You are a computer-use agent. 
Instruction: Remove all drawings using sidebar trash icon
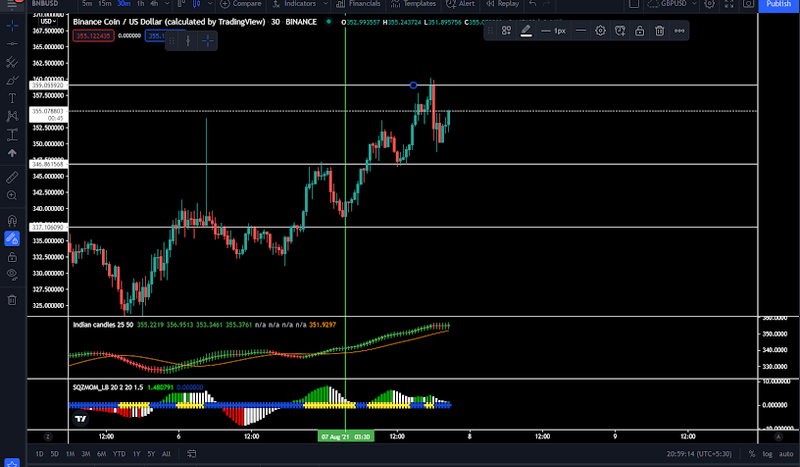pyautogui.click(x=12, y=300)
